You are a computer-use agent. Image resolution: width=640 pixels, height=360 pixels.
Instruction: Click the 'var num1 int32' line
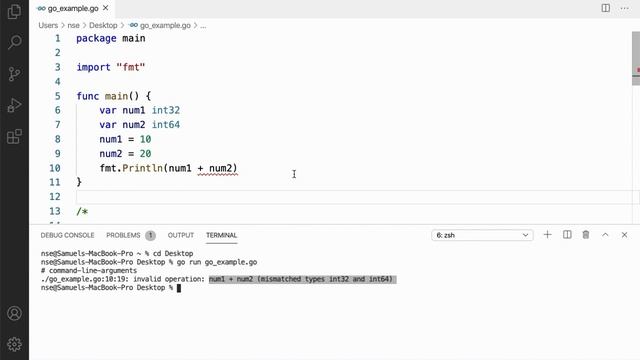[x=140, y=110]
